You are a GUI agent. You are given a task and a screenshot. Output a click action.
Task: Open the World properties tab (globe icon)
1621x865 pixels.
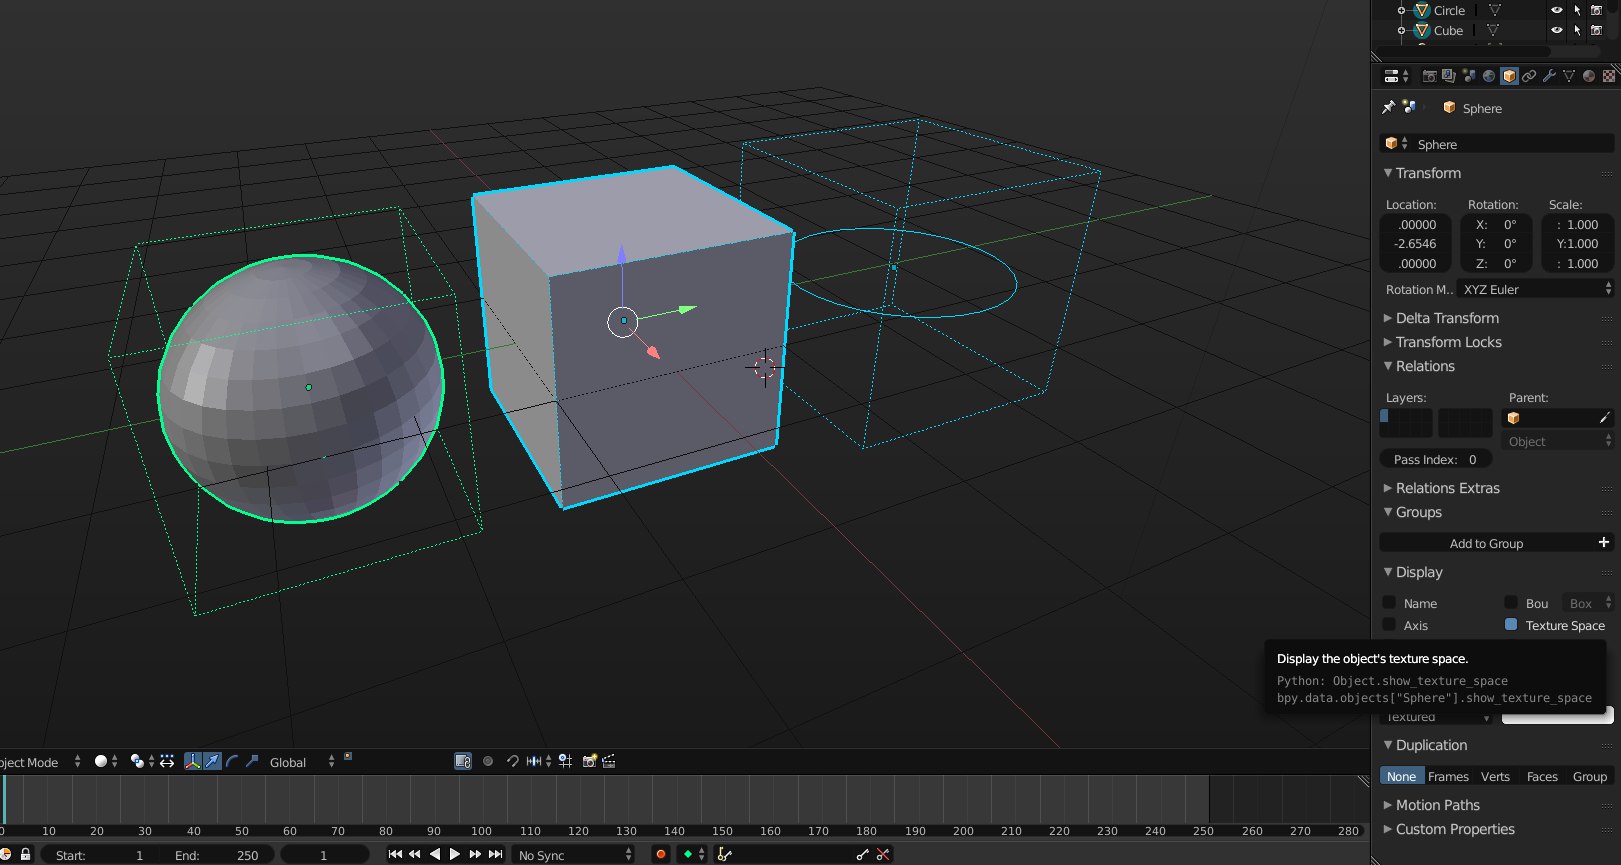(x=1489, y=76)
